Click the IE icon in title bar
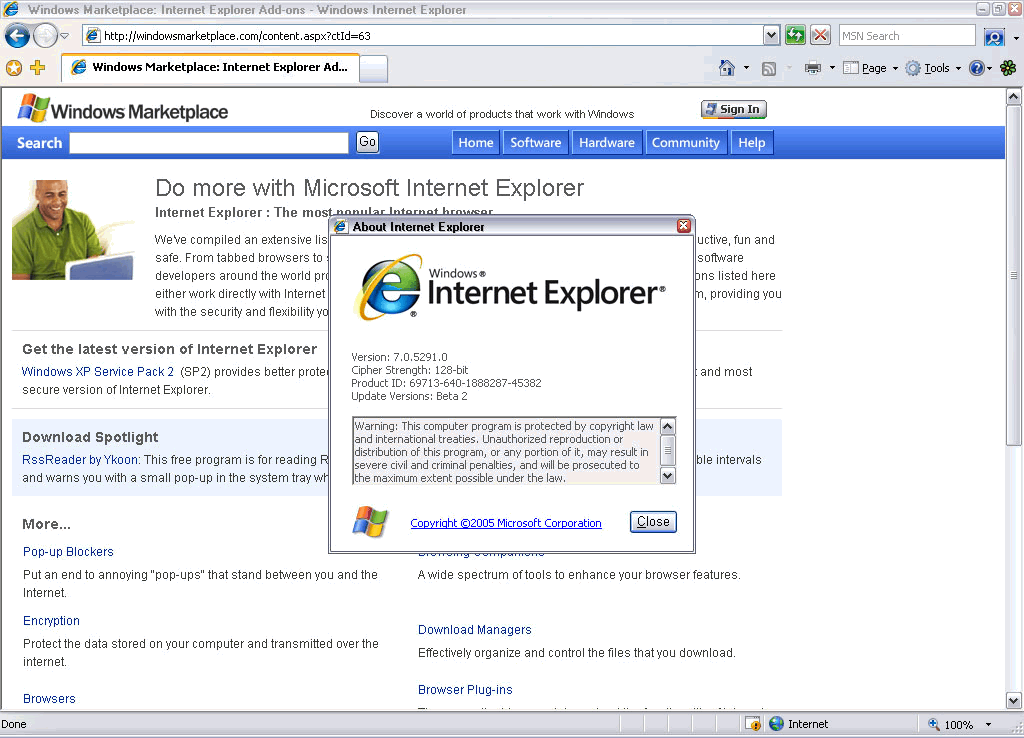The height and width of the screenshot is (738, 1024). click(10, 9)
